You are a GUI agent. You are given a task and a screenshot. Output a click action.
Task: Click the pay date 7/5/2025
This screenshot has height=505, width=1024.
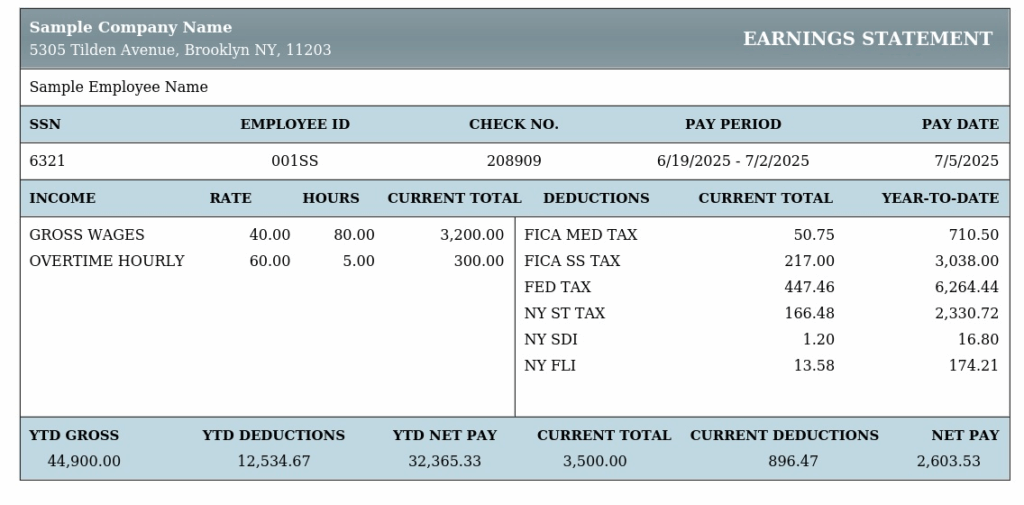[967, 161]
